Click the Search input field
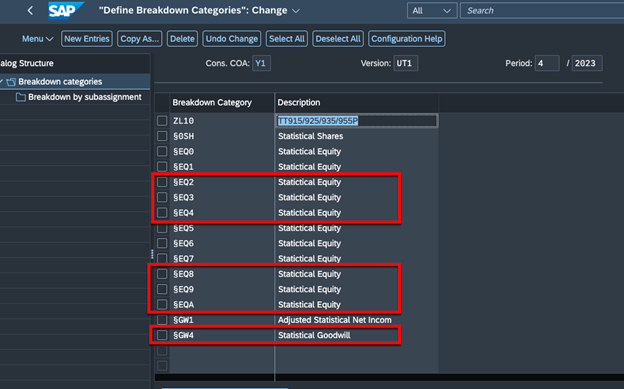 [542, 11]
